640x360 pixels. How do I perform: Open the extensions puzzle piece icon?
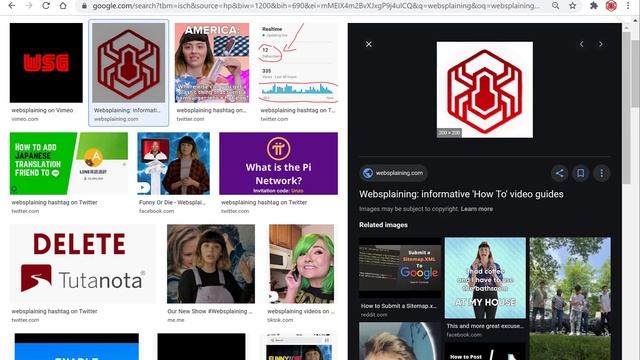pyautogui.click(x=594, y=6)
